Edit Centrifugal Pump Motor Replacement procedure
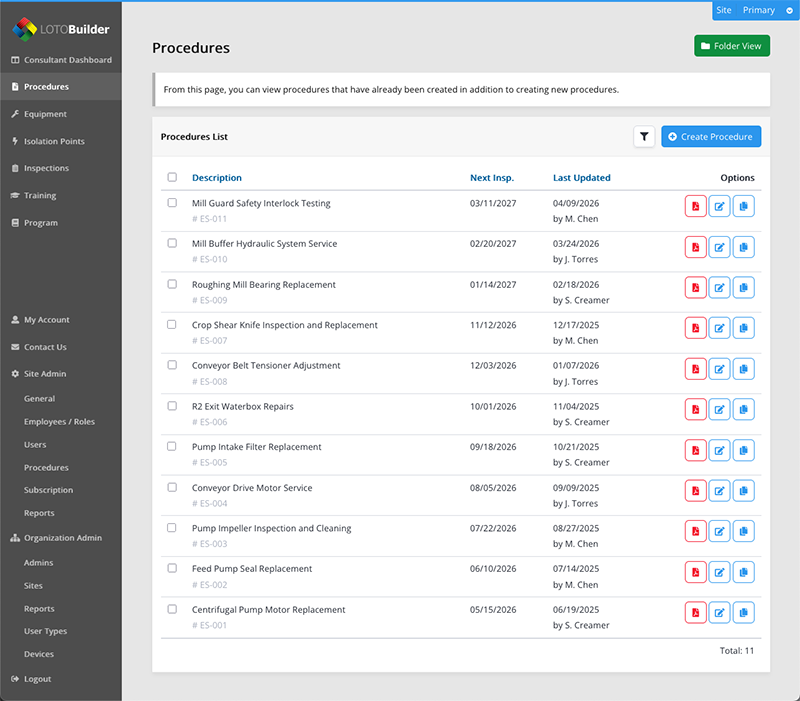 [x=719, y=612]
